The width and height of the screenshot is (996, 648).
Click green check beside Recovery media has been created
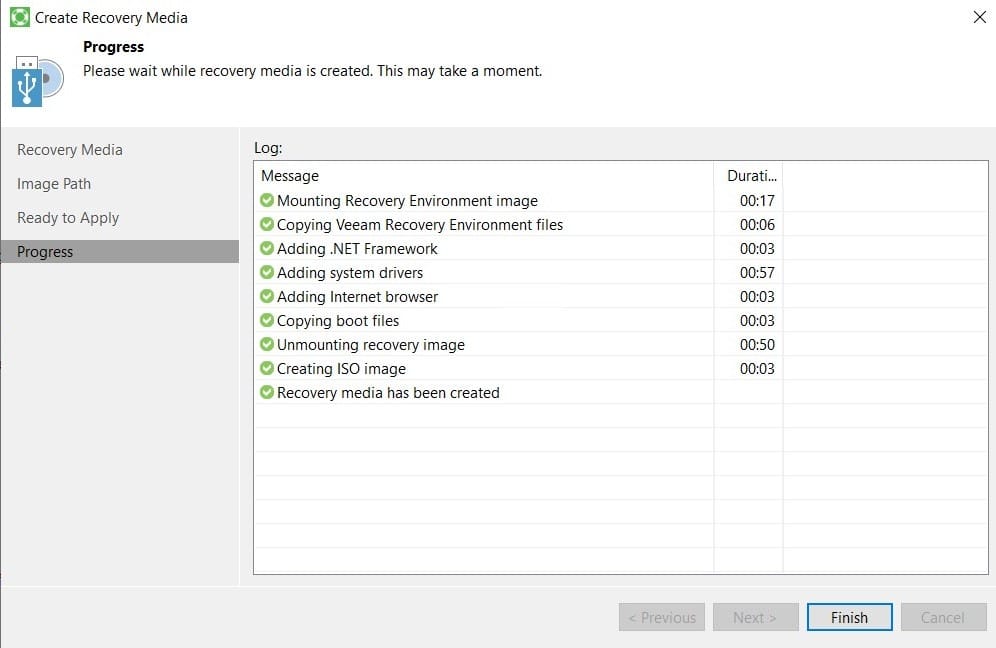click(x=267, y=393)
